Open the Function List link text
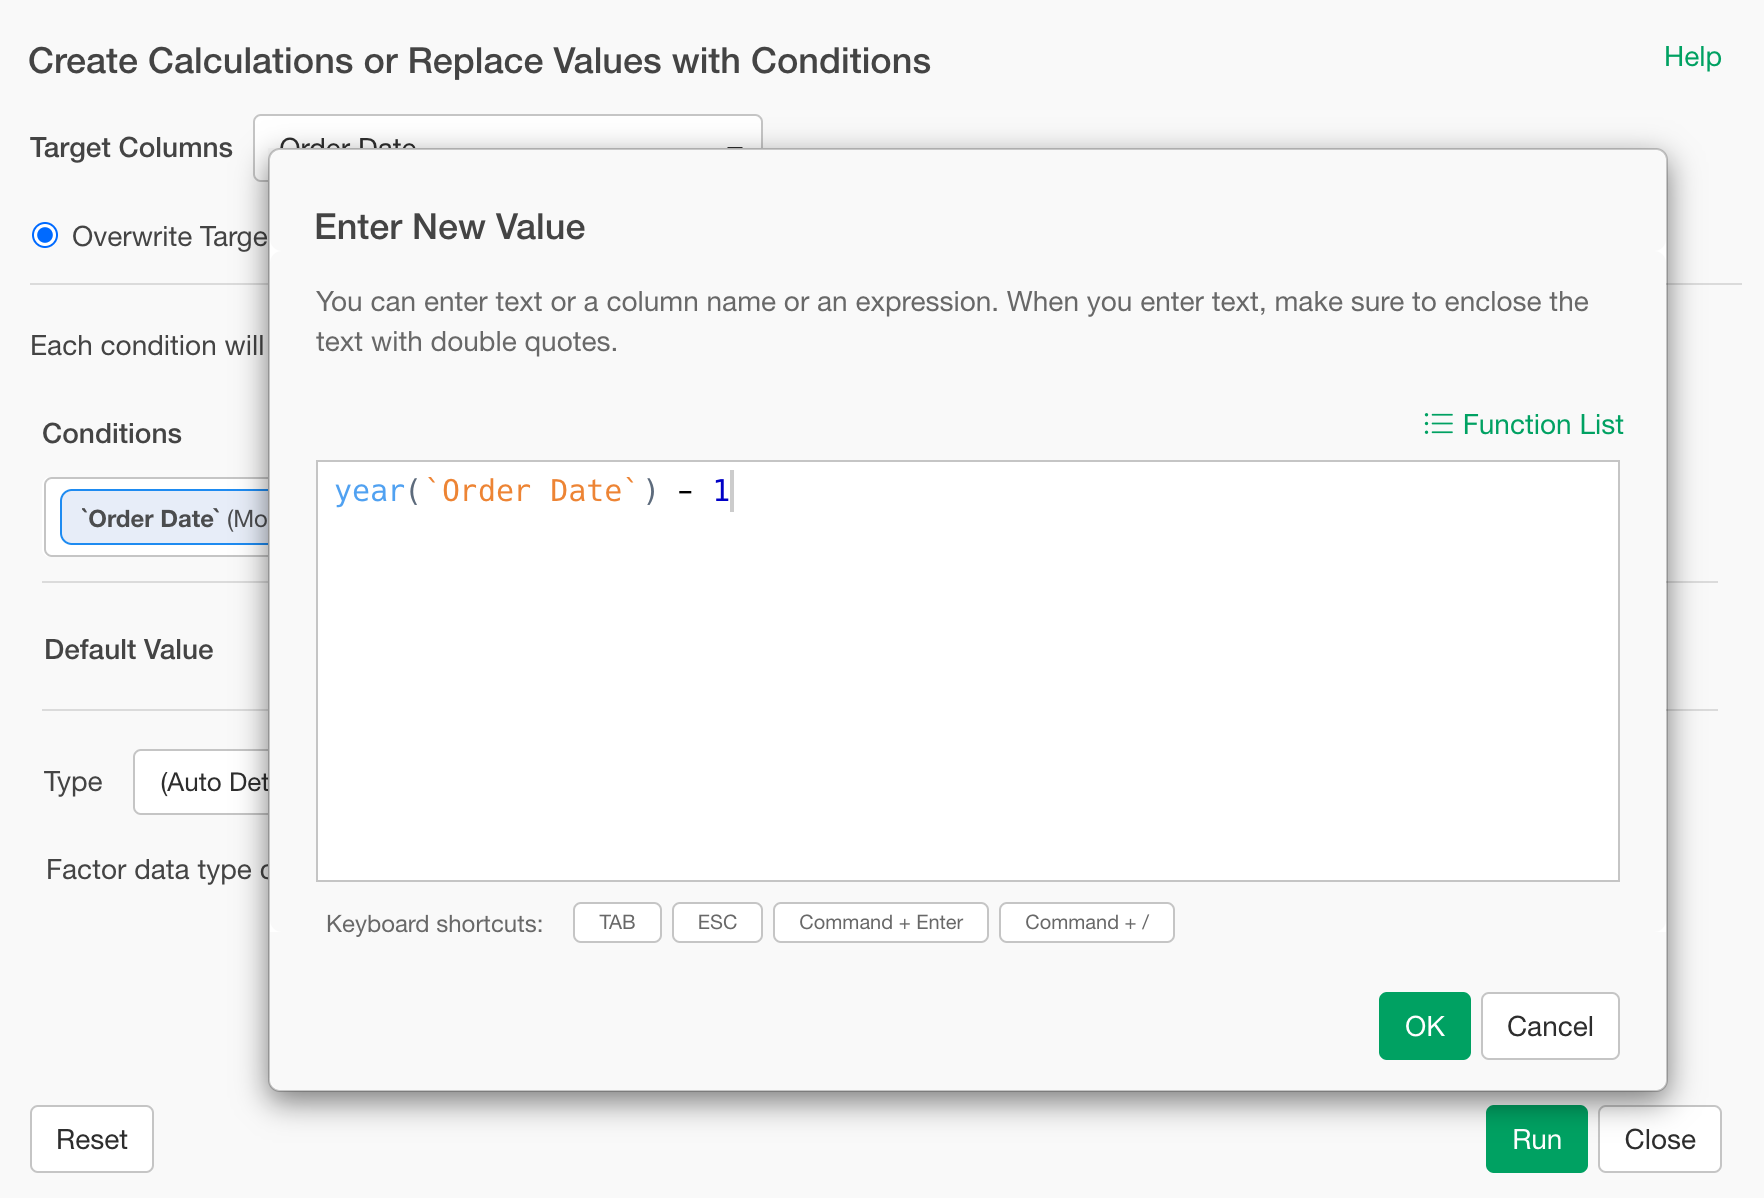This screenshot has width=1764, height=1198. [1542, 424]
